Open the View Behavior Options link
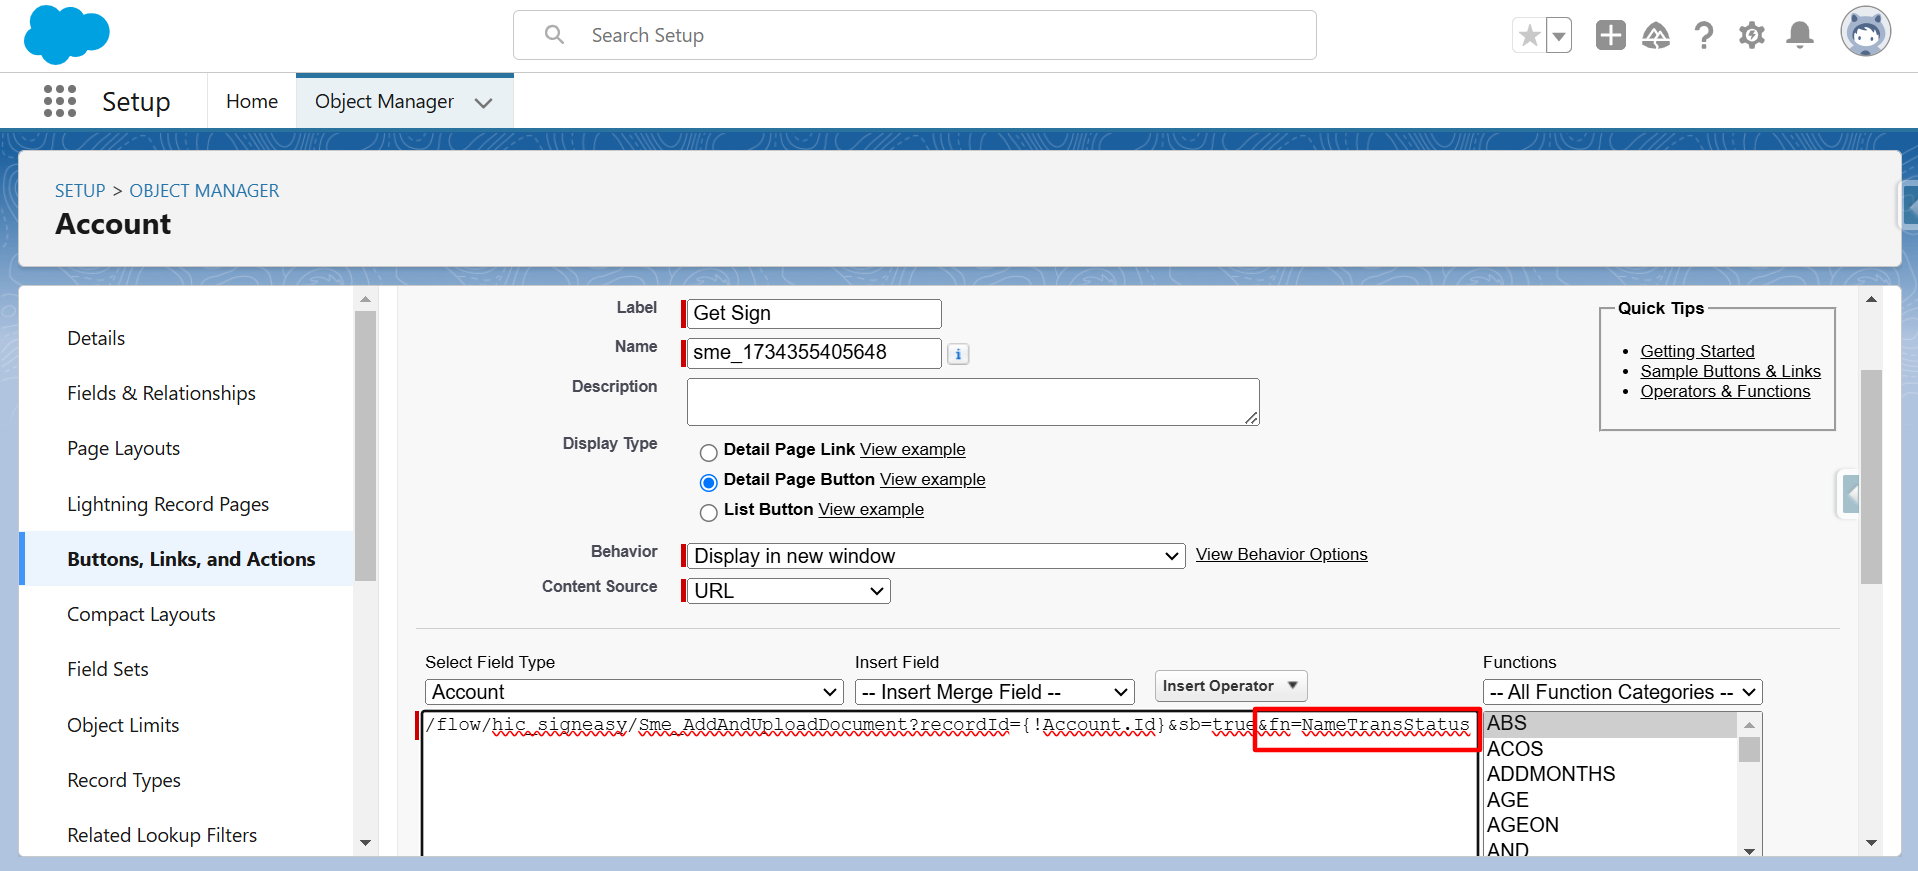Image resolution: width=1918 pixels, height=871 pixels. click(1281, 554)
